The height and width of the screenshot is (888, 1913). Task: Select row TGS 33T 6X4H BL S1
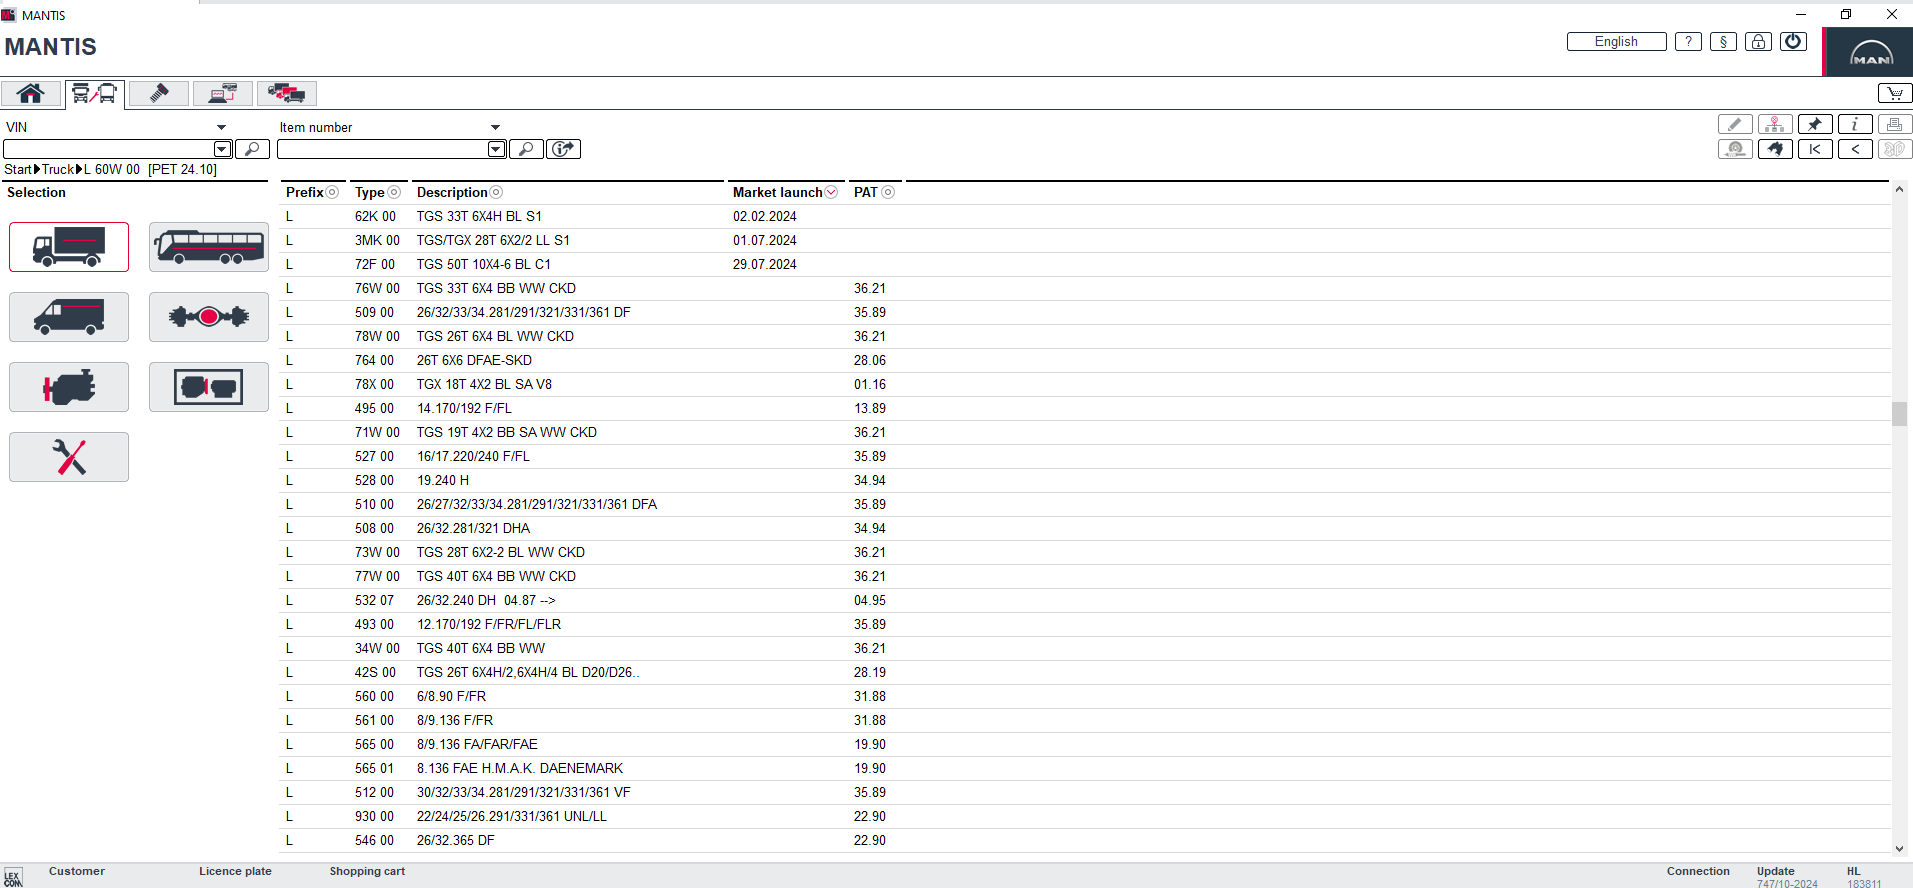tap(1085, 216)
